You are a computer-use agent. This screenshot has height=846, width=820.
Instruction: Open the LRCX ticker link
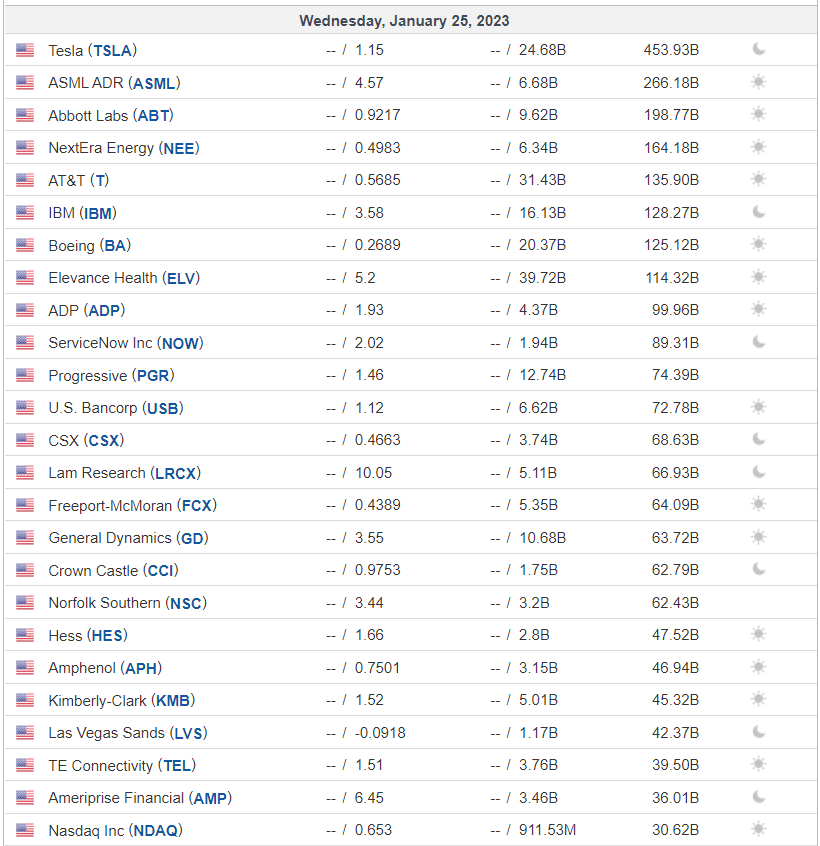click(175, 473)
